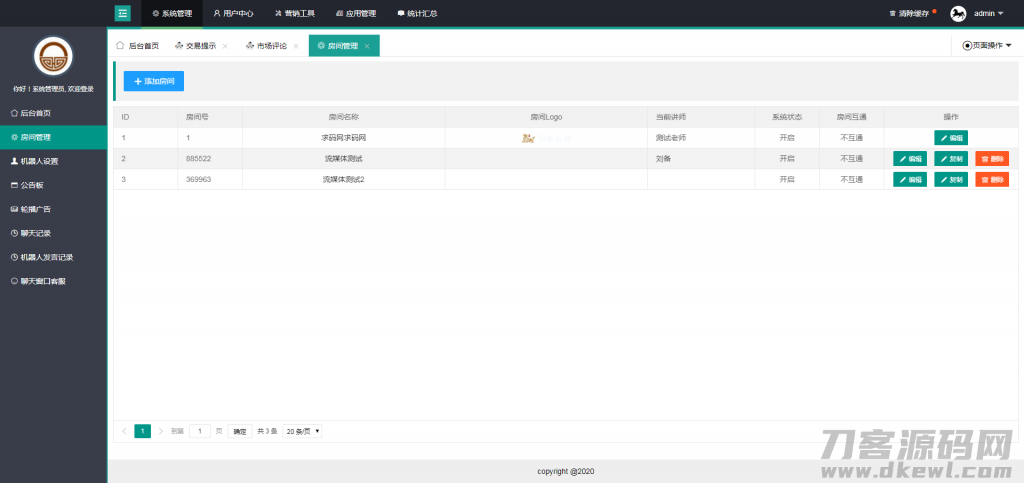This screenshot has width=1024, height=483.
Task: Open the 20条/页 page size selector
Action: pyautogui.click(x=302, y=431)
